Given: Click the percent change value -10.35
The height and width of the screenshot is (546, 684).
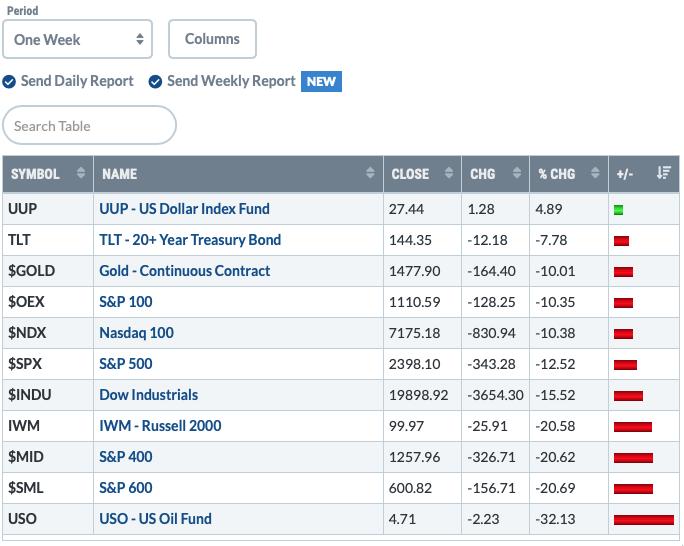Looking at the screenshot, I should 555,302.
